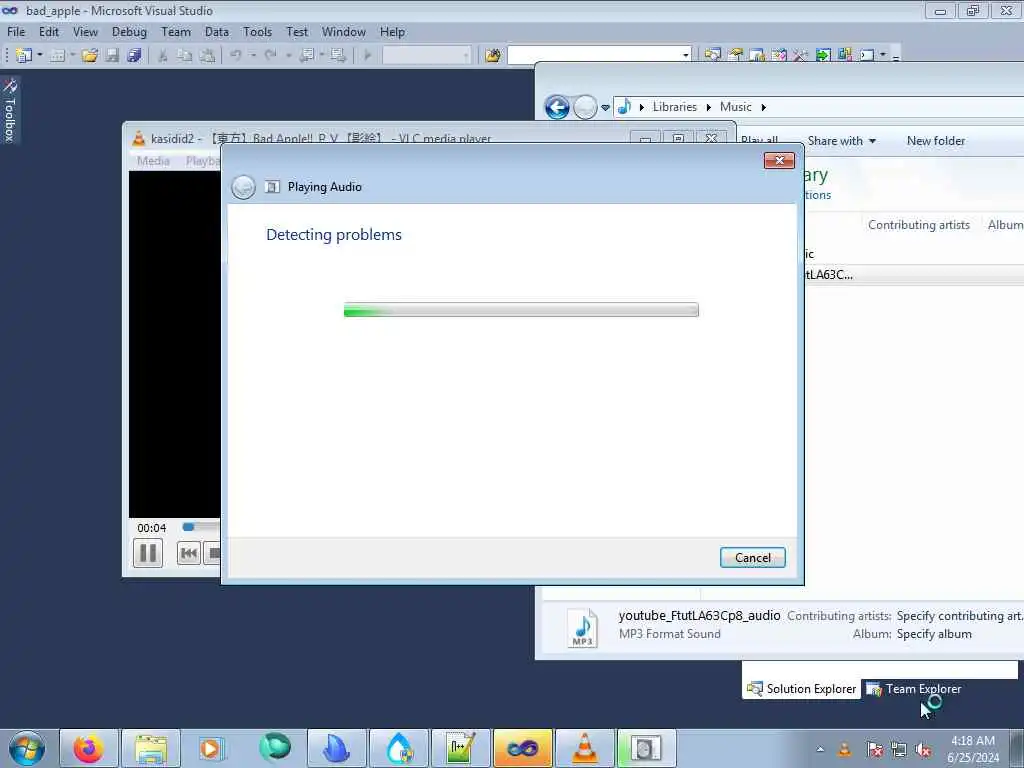1024x768 pixels.
Task: Click the back arrow in Playing Audio troubleshooter
Action: click(244, 187)
